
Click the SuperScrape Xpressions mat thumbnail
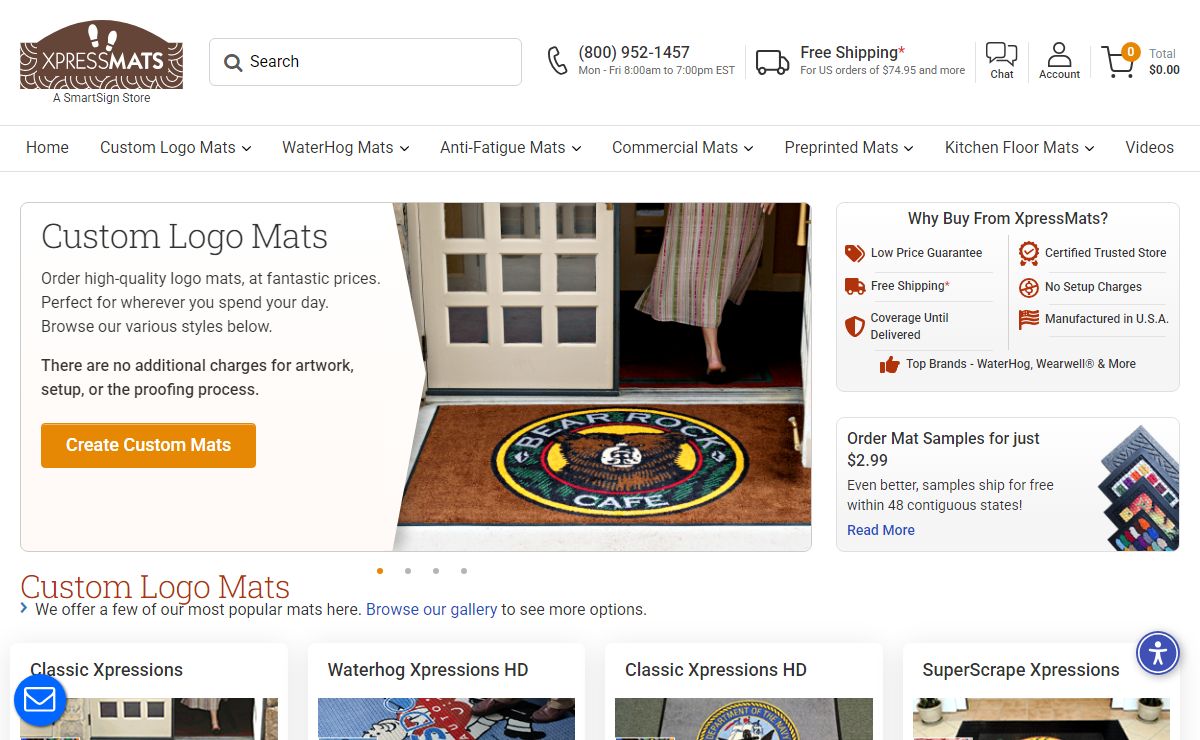click(1041, 719)
